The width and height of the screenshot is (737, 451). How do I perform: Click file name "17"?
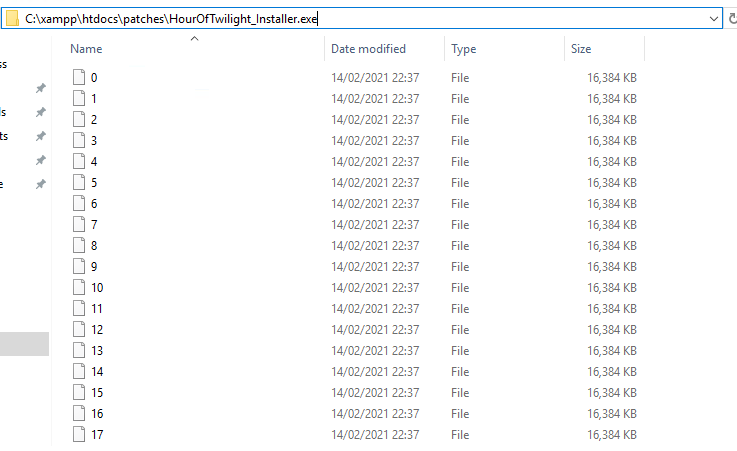[97, 435]
